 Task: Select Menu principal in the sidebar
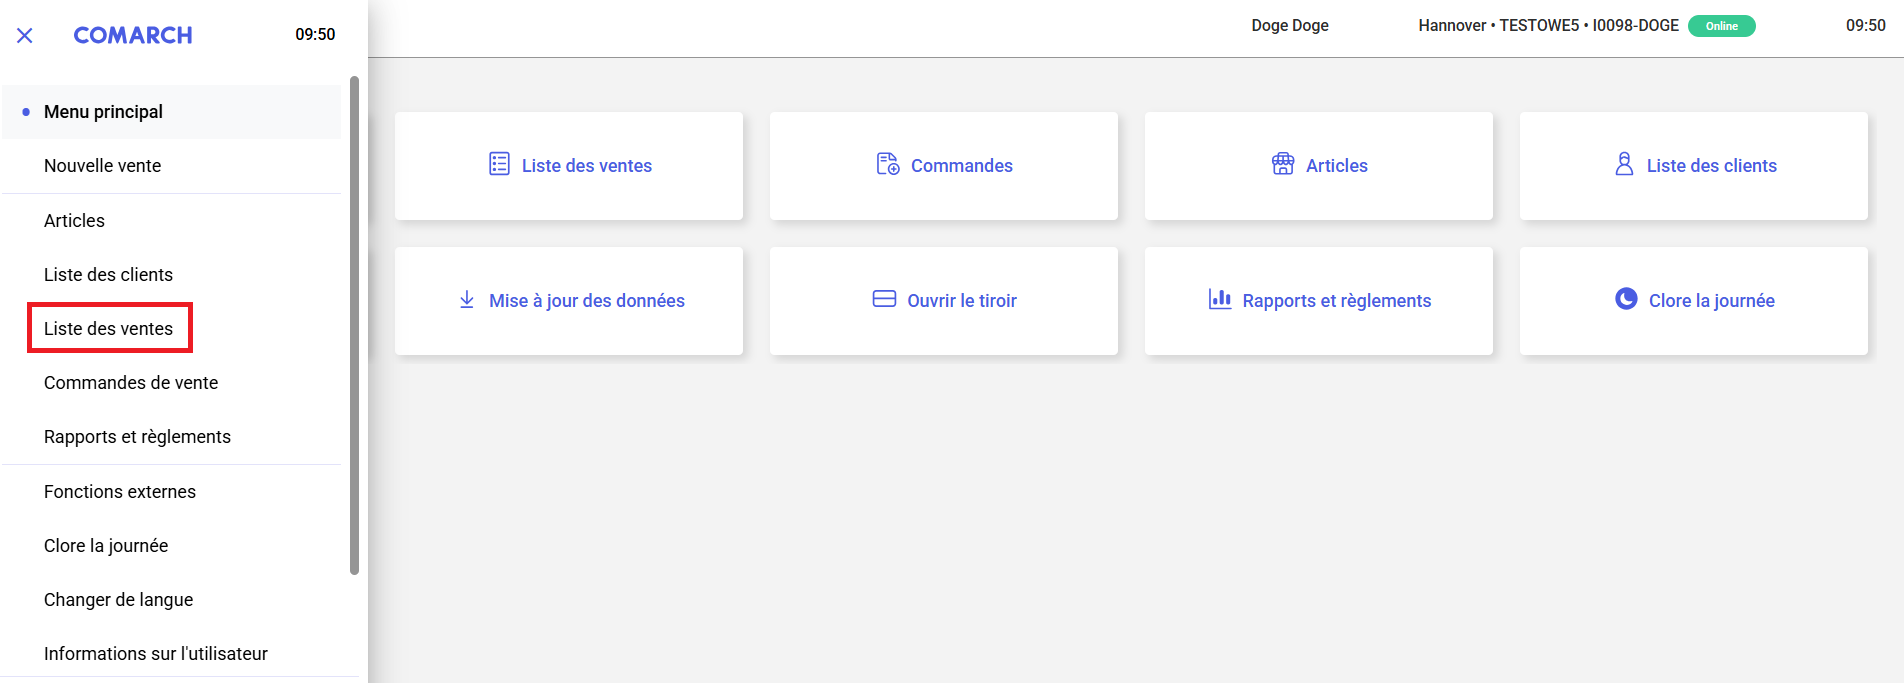pos(103,112)
